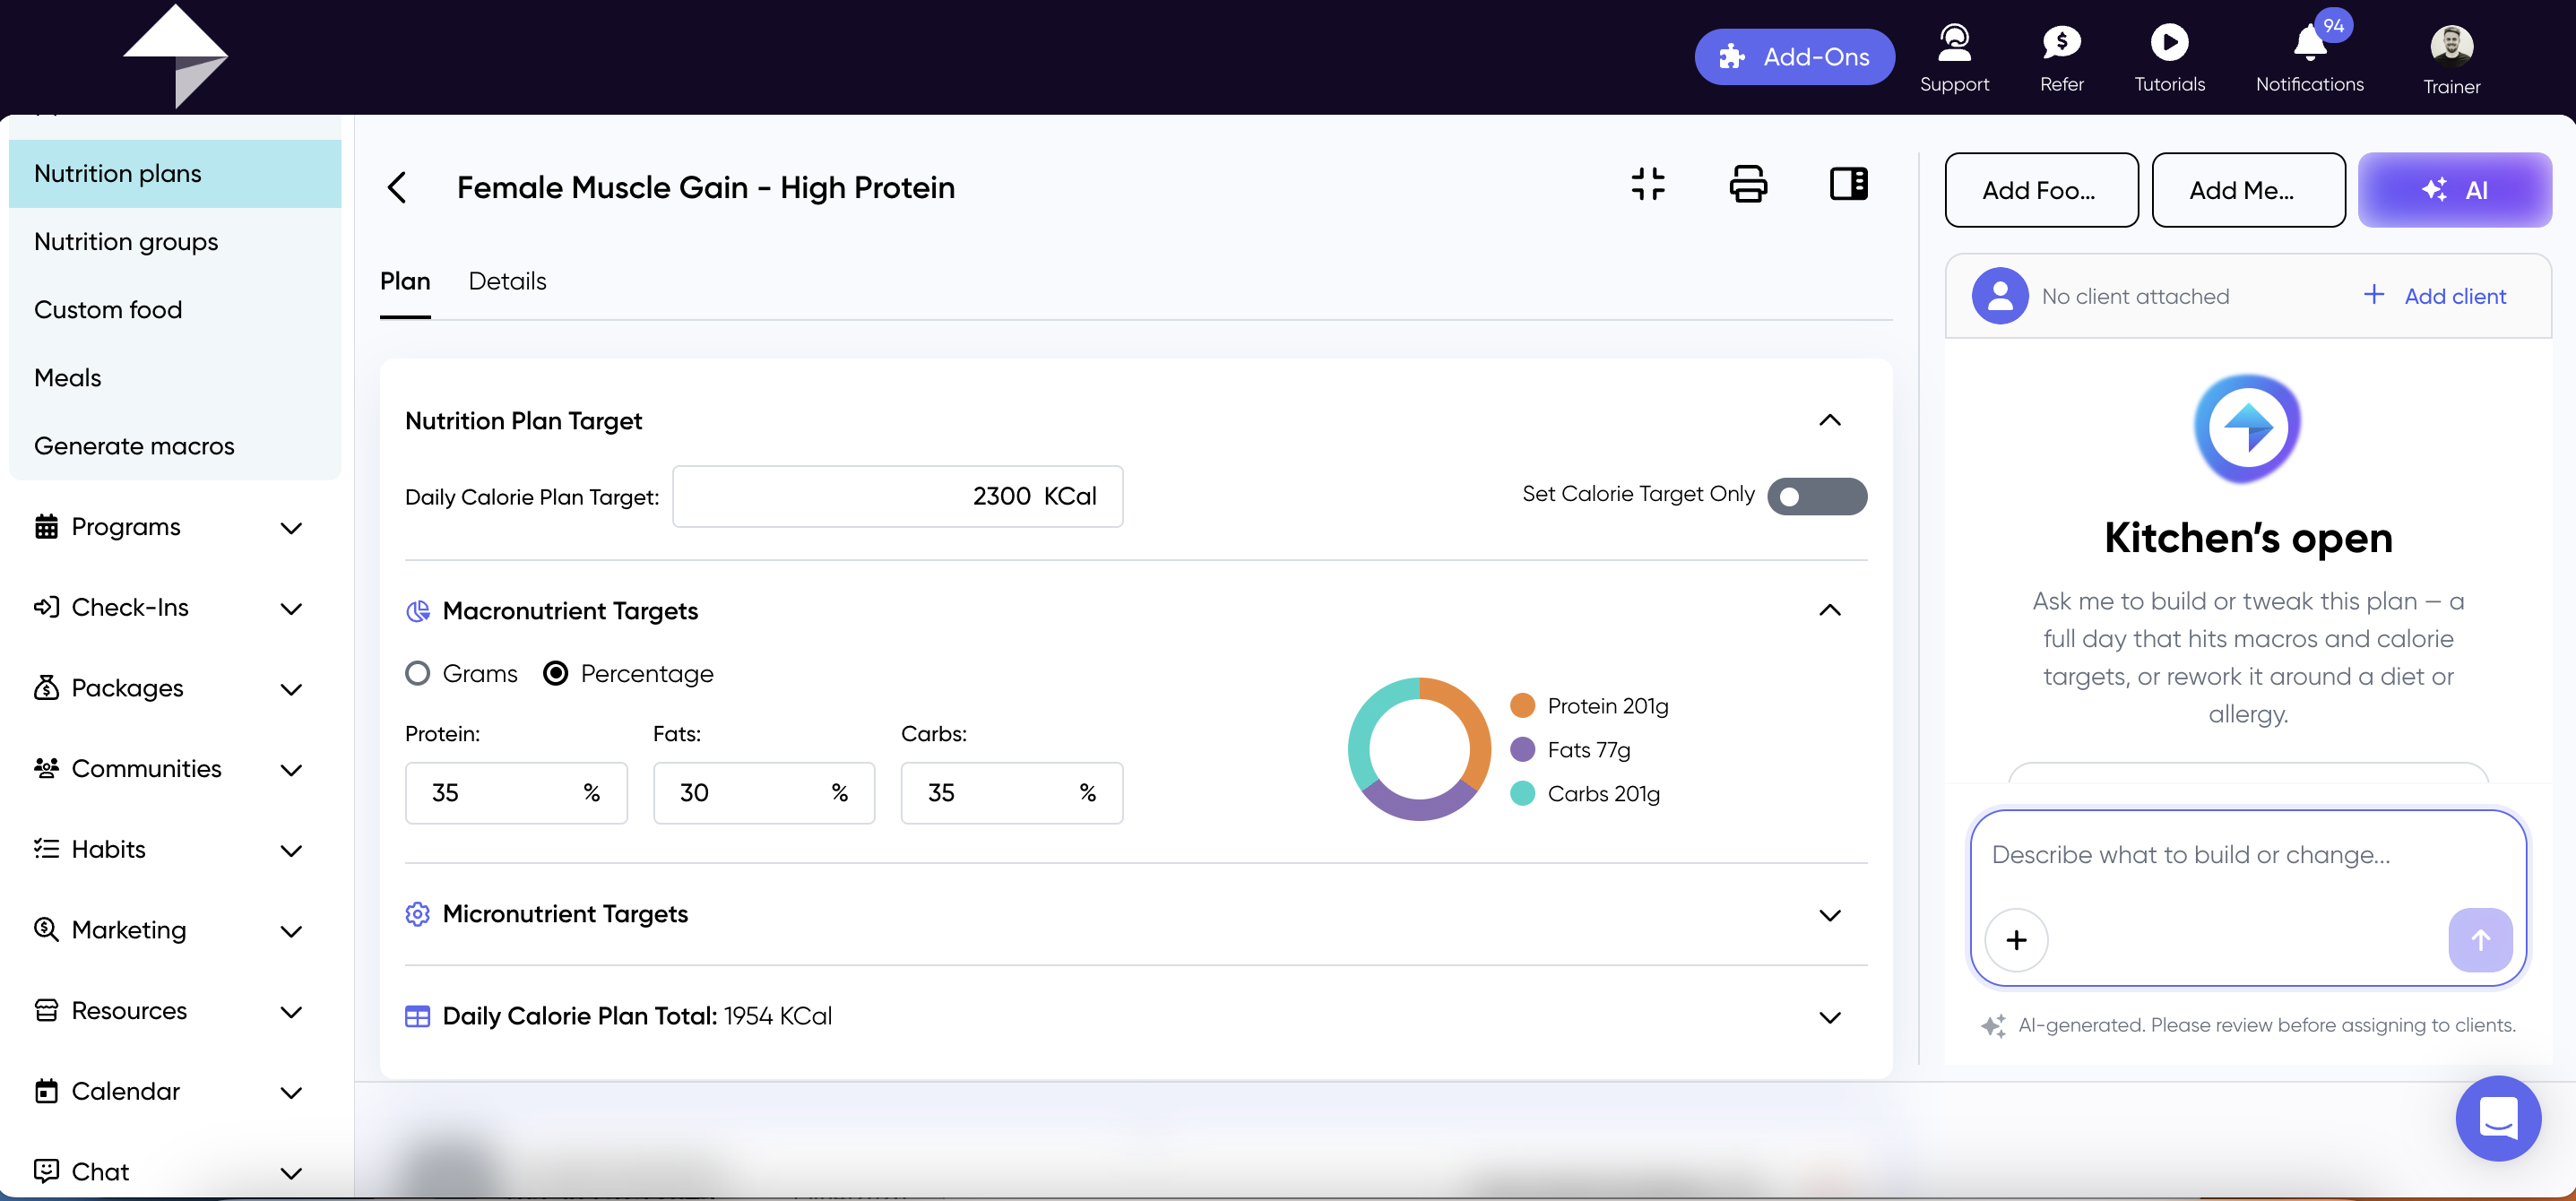Click the AI button
Viewport: 2576px width, 1201px height.
pyautogui.click(x=2453, y=190)
